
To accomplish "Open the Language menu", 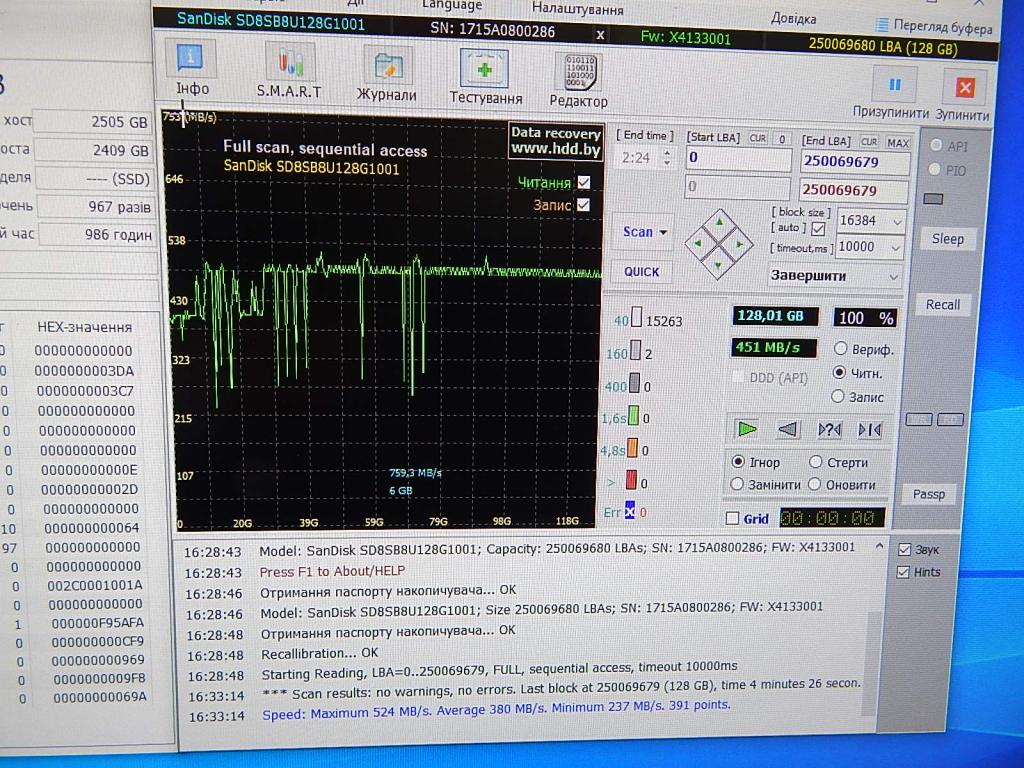I will point(452,5).
